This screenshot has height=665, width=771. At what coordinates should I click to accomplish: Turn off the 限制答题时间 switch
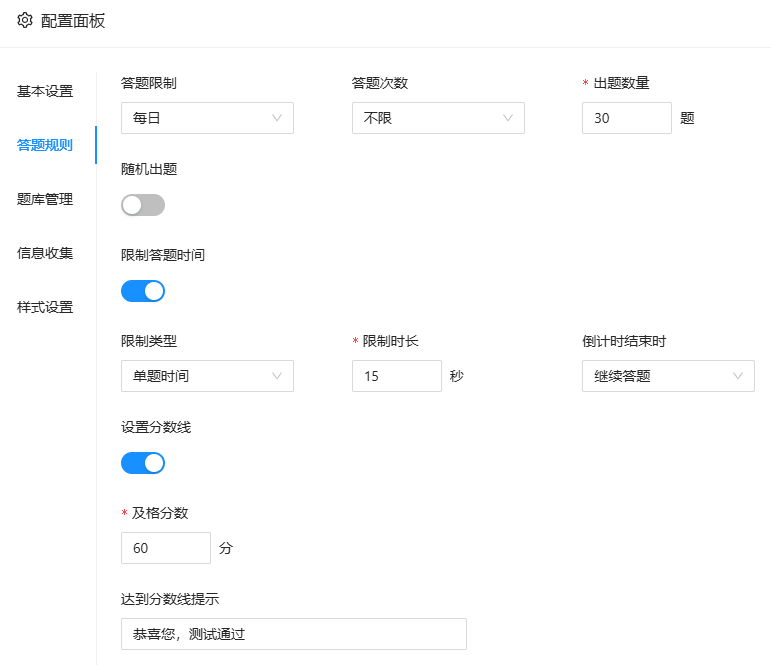tap(143, 291)
